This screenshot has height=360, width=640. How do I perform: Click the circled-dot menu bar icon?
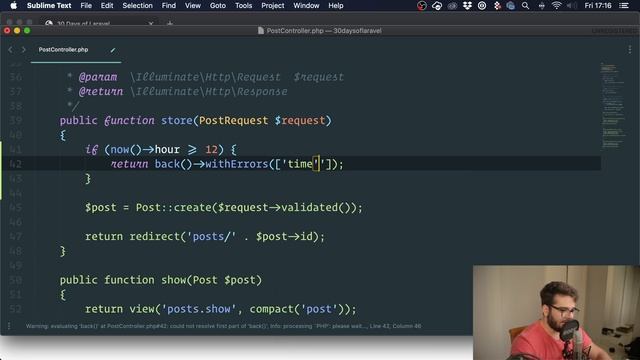tap(482, 6)
